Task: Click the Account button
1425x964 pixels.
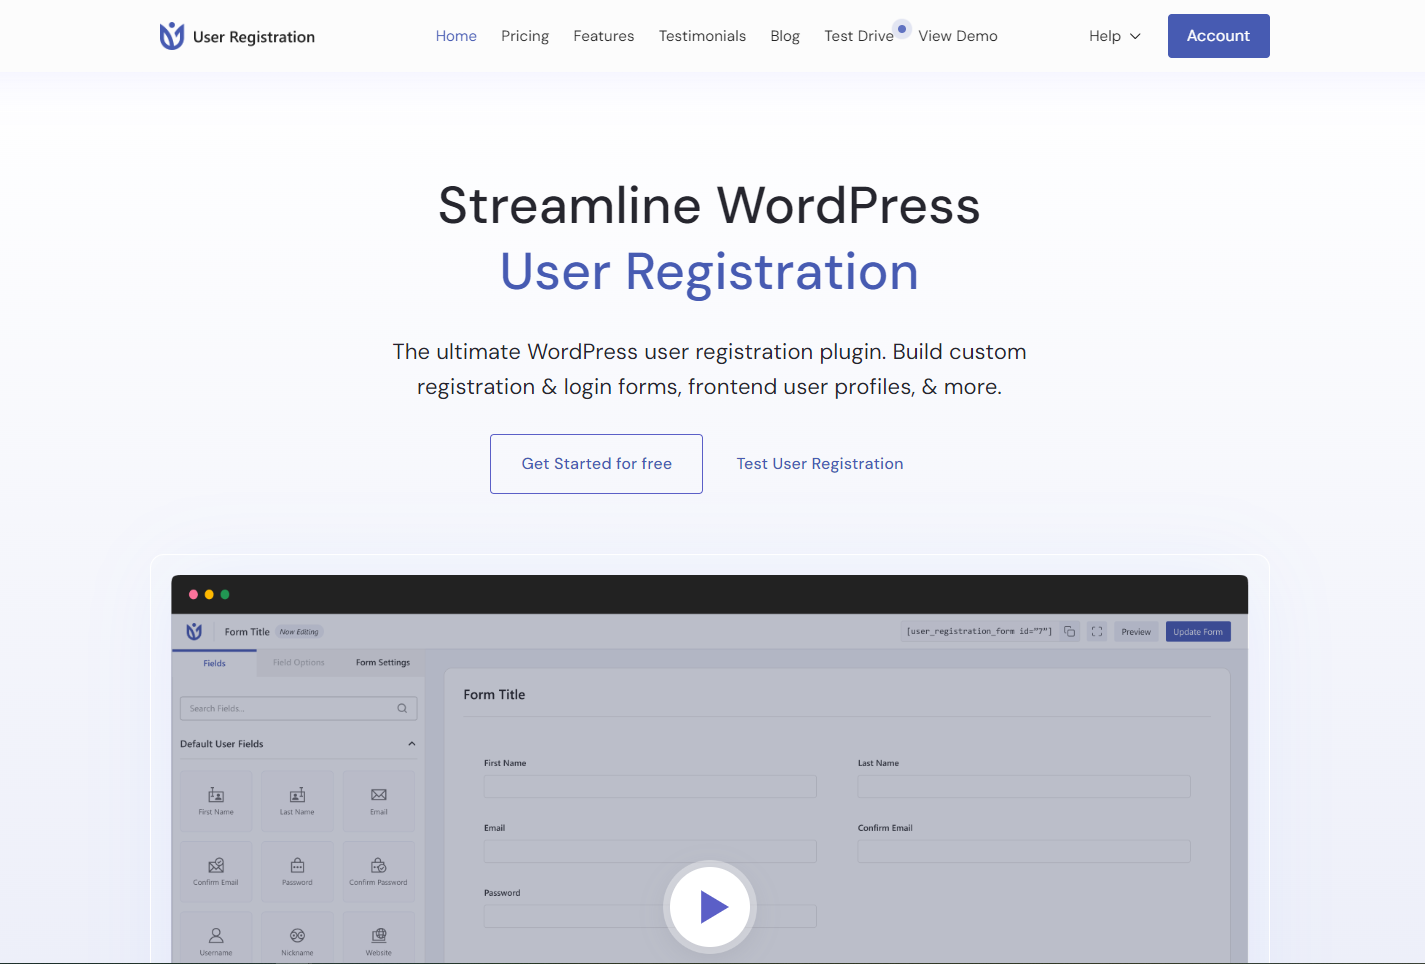Action: tap(1218, 36)
